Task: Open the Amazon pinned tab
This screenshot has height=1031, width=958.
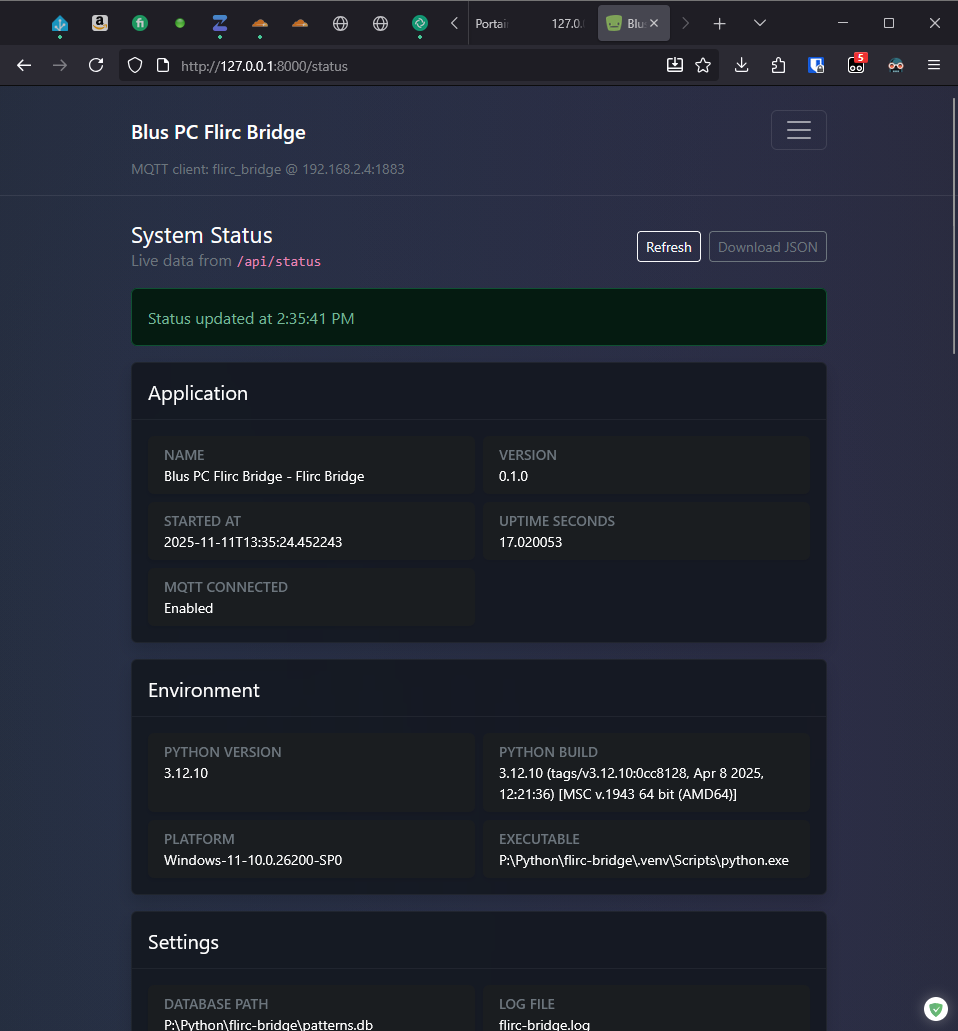Action: [x=100, y=24]
